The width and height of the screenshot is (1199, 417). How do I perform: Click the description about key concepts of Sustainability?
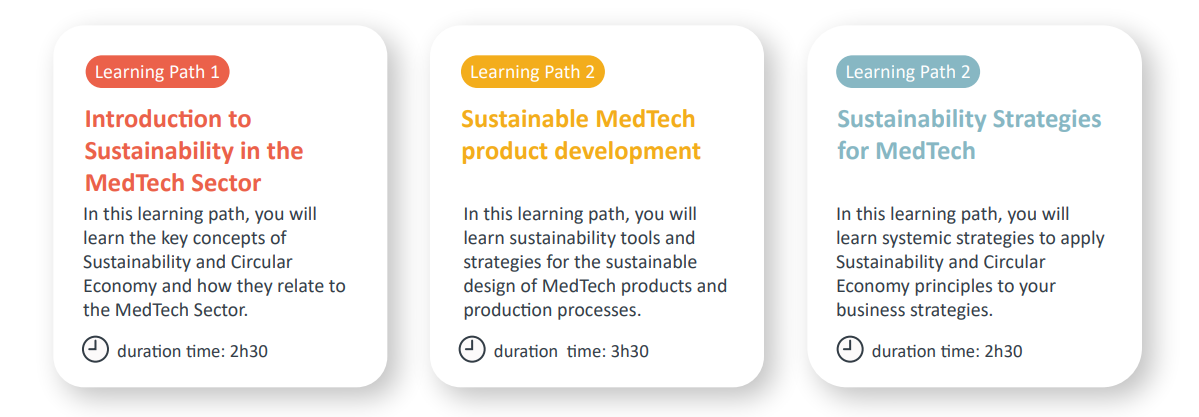(x=214, y=262)
